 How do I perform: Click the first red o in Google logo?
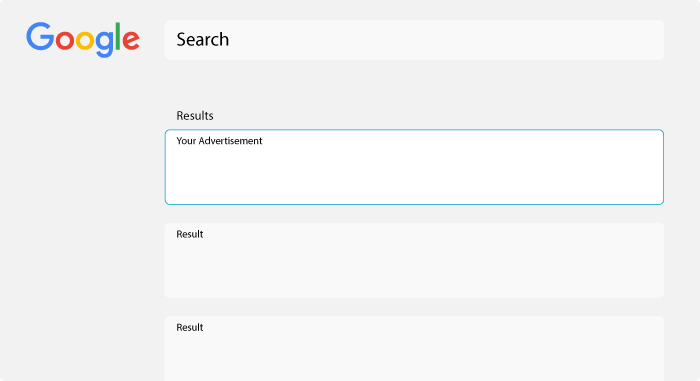[x=65, y=40]
